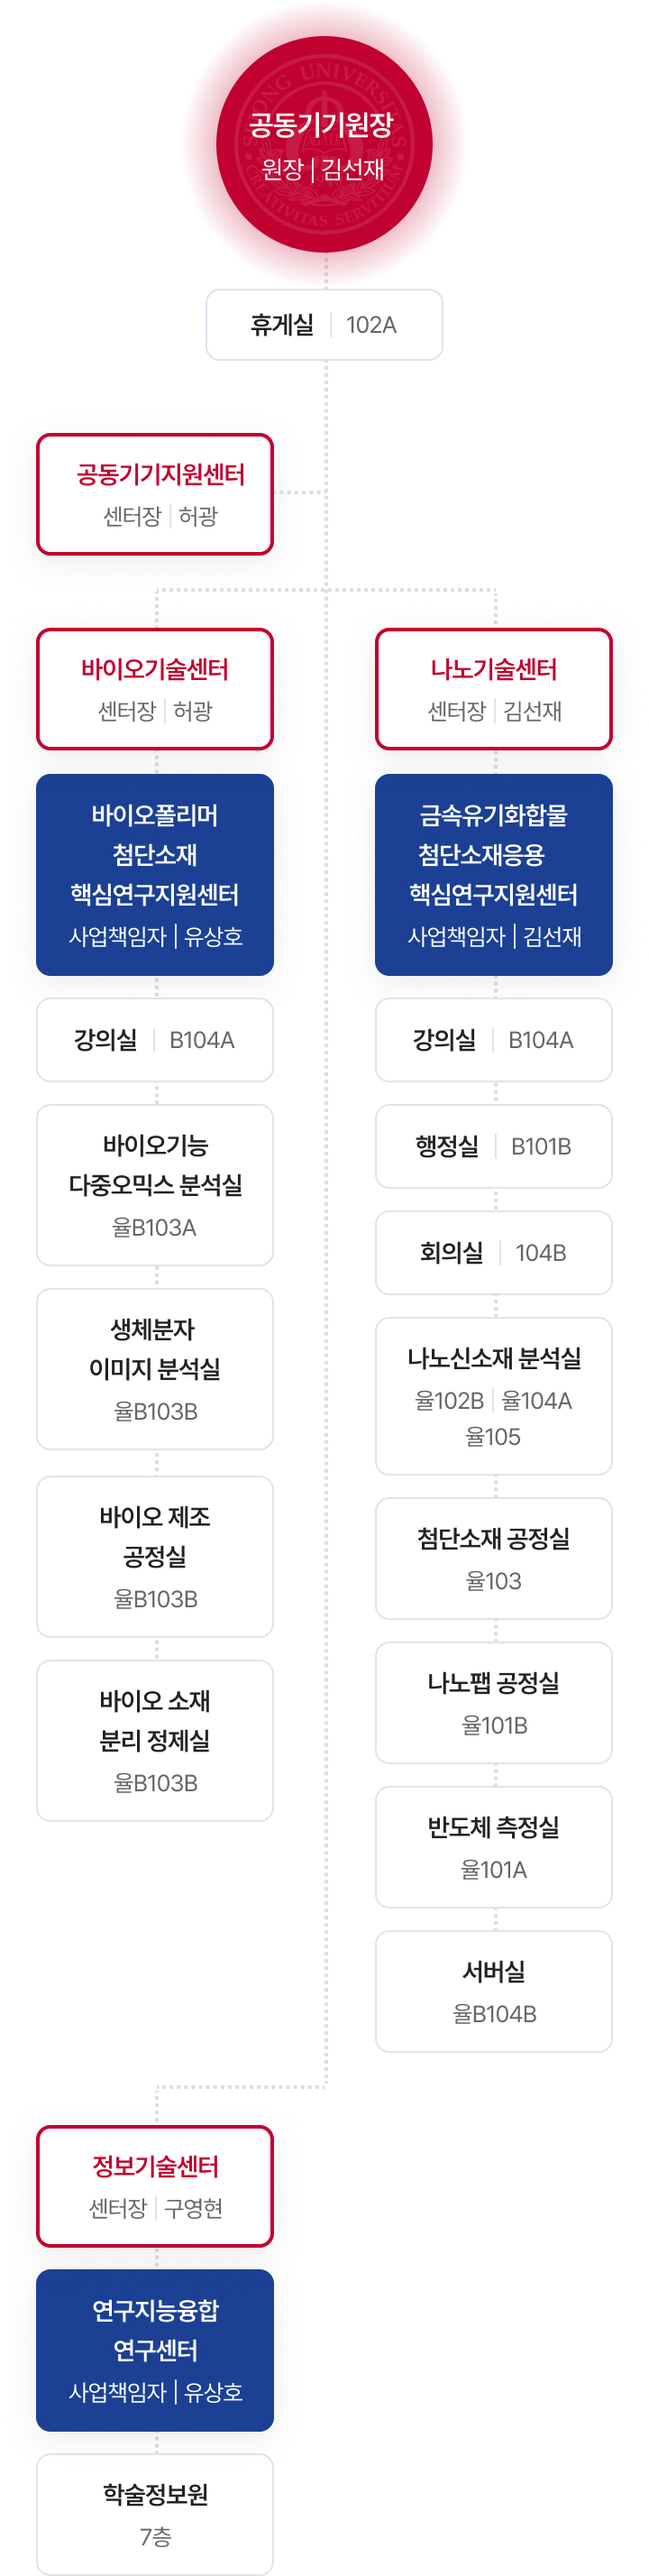The height and width of the screenshot is (2576, 649).
Task: Click the 바이오기술센터 red-bordered card
Action: click(x=155, y=689)
